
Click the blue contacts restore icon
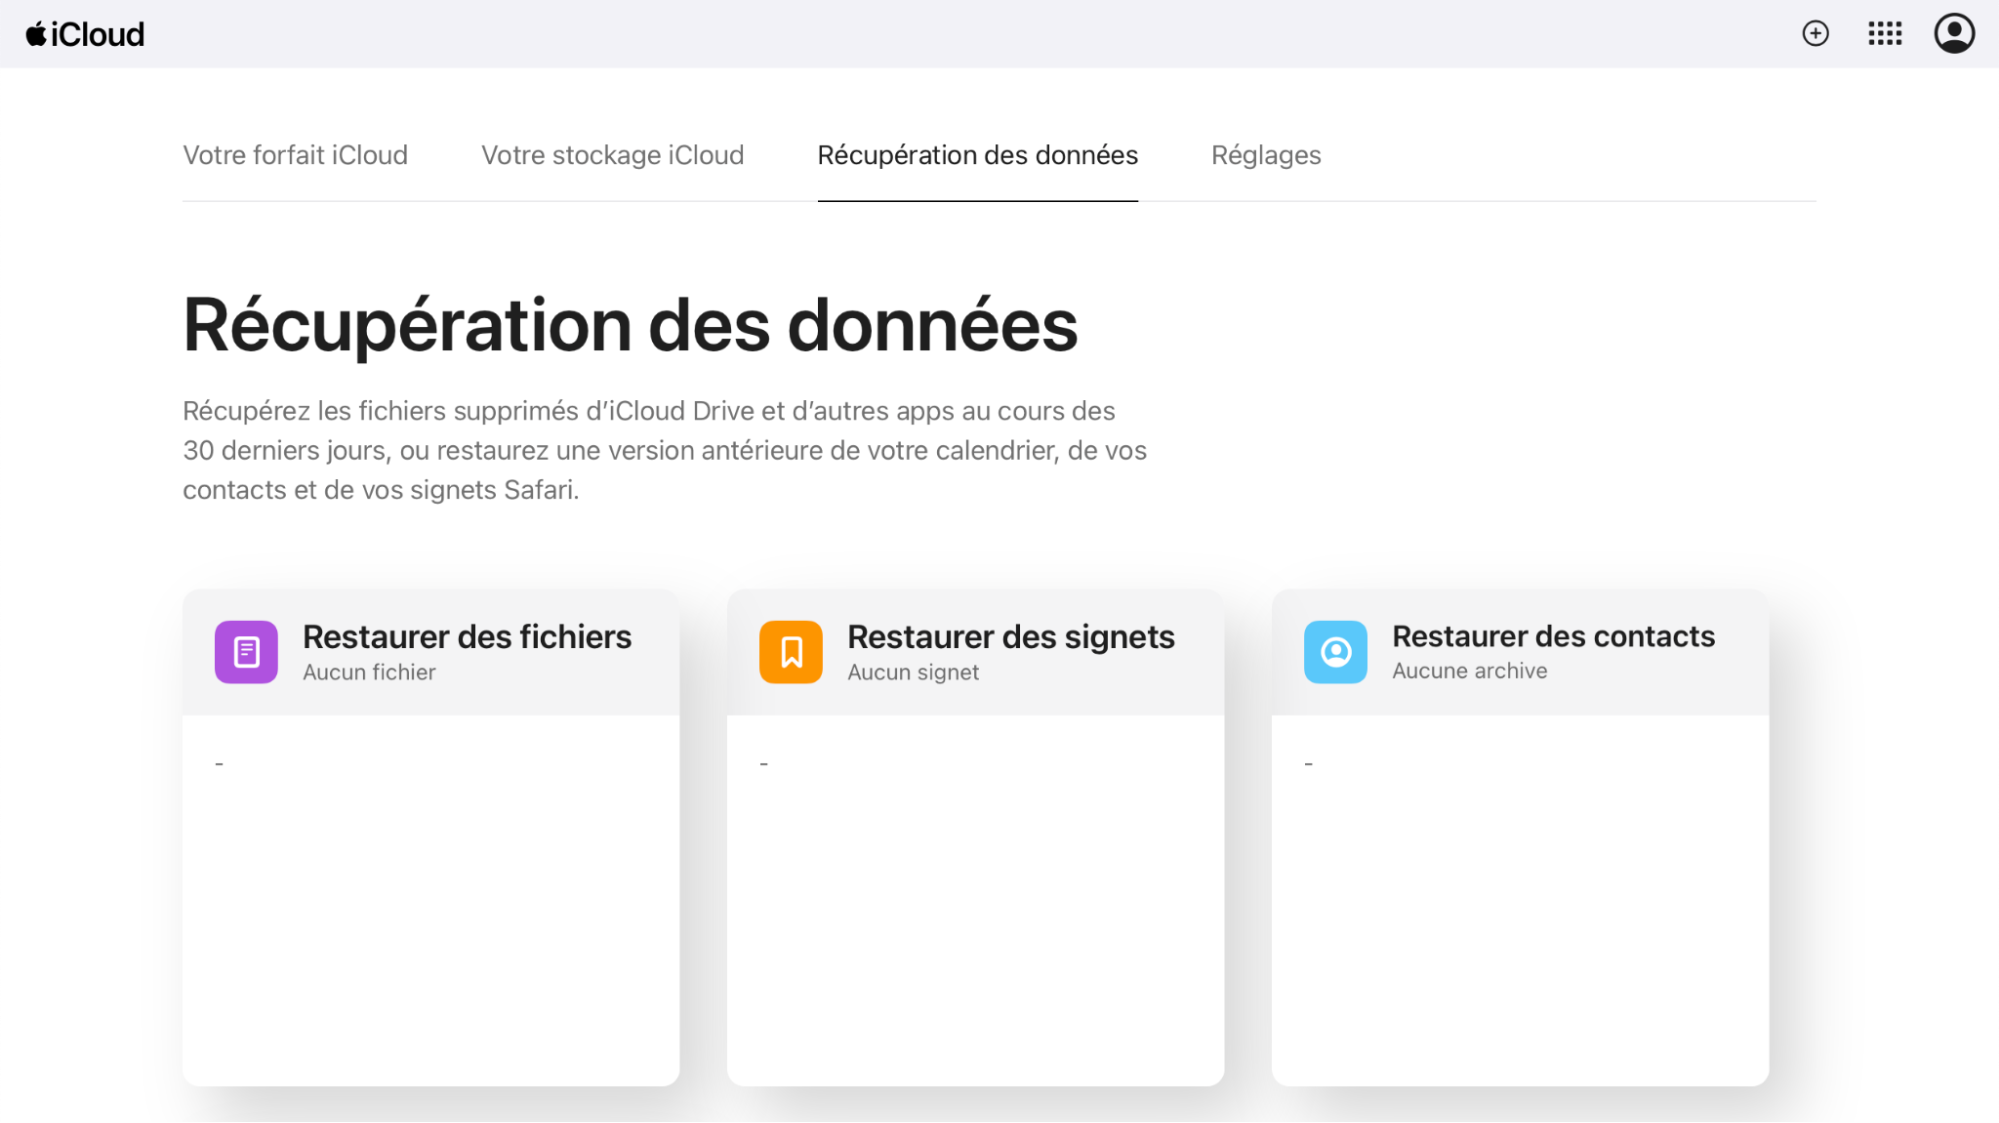1334,651
